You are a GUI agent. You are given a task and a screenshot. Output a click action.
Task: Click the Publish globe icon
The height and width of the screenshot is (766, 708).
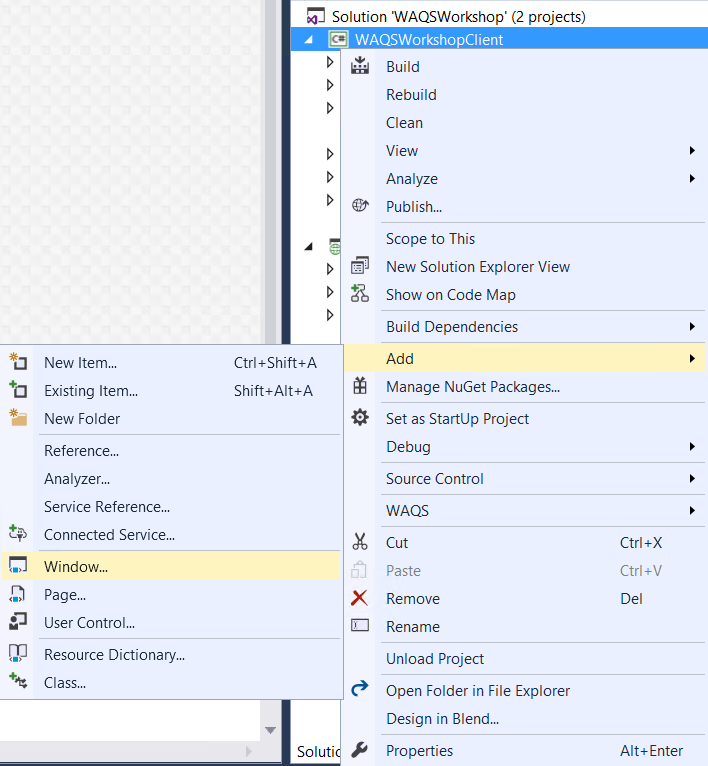click(360, 206)
